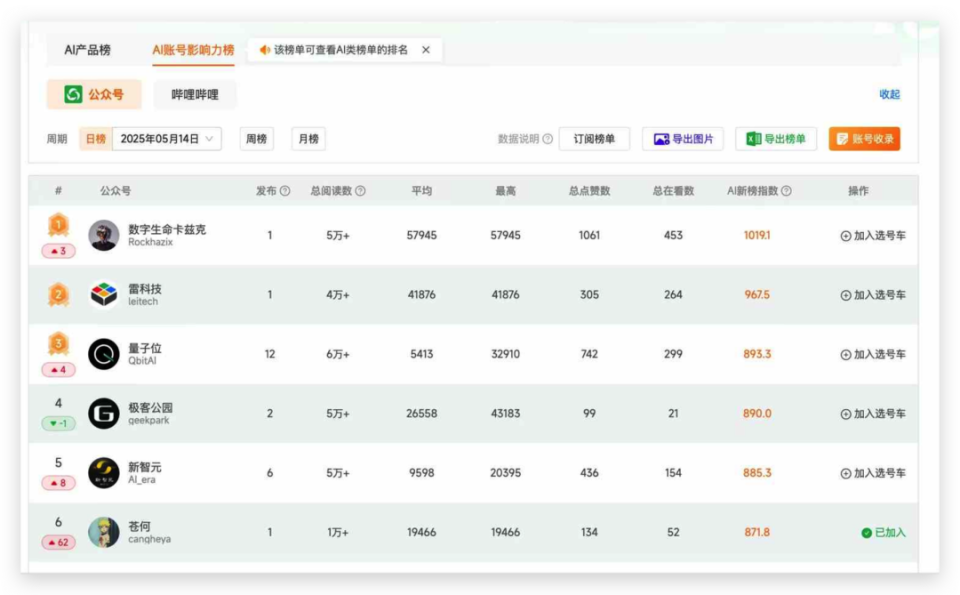Viewport: 960px width, 595px height.
Task: Click the 967.5 index value
Action: click(x=757, y=295)
